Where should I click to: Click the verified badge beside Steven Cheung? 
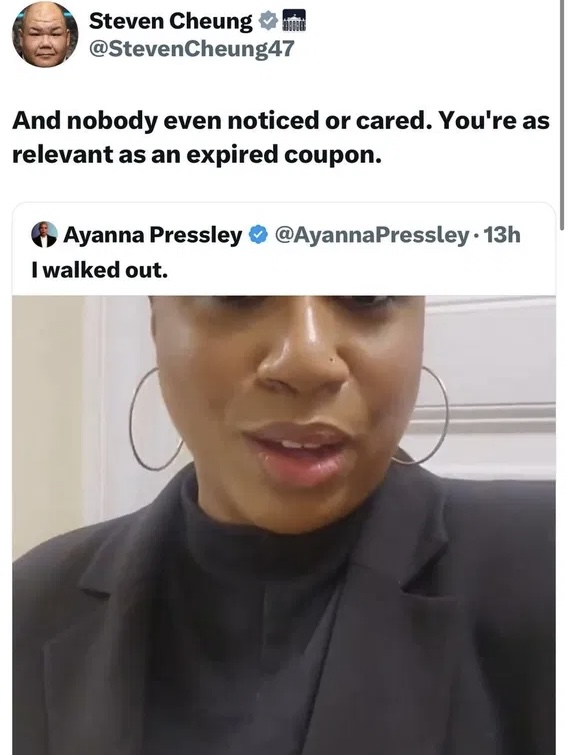268,21
